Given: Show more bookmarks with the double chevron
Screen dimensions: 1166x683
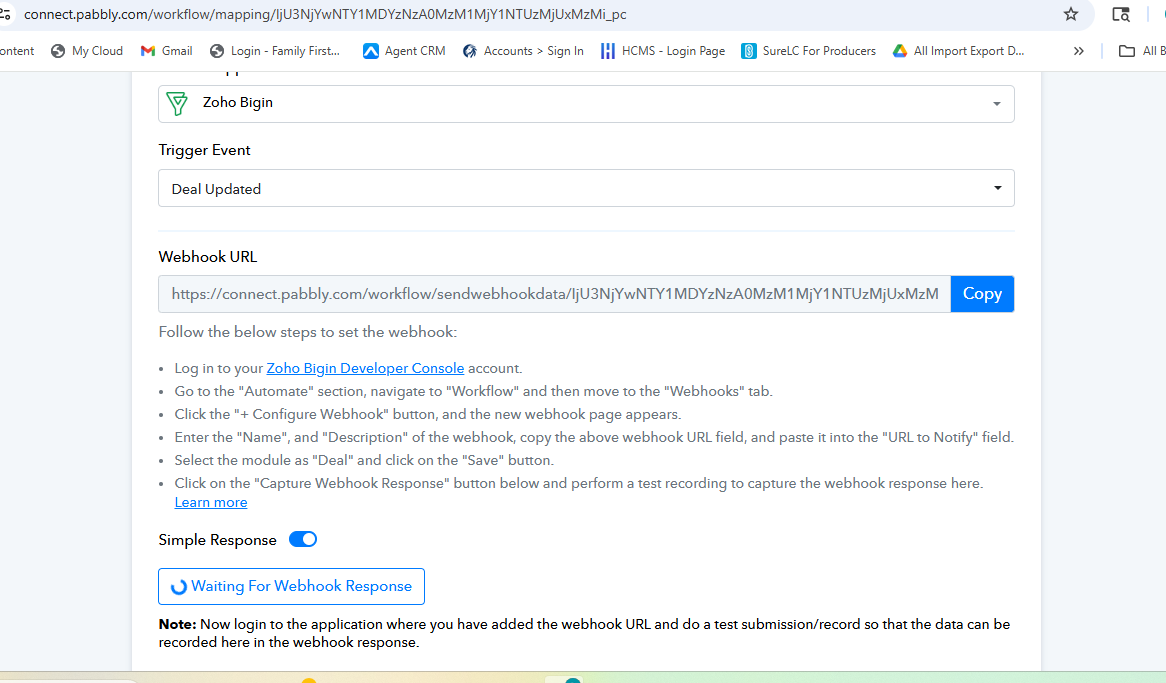Looking at the screenshot, I should coord(1078,51).
